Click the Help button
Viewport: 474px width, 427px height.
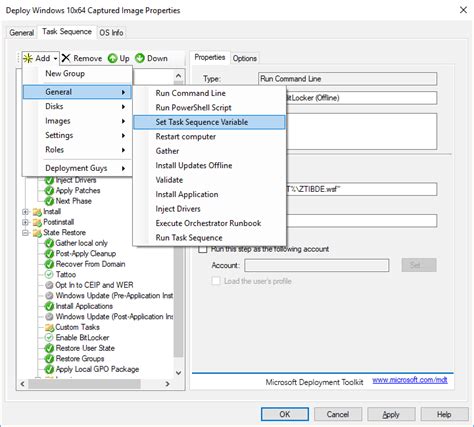tap(444, 414)
